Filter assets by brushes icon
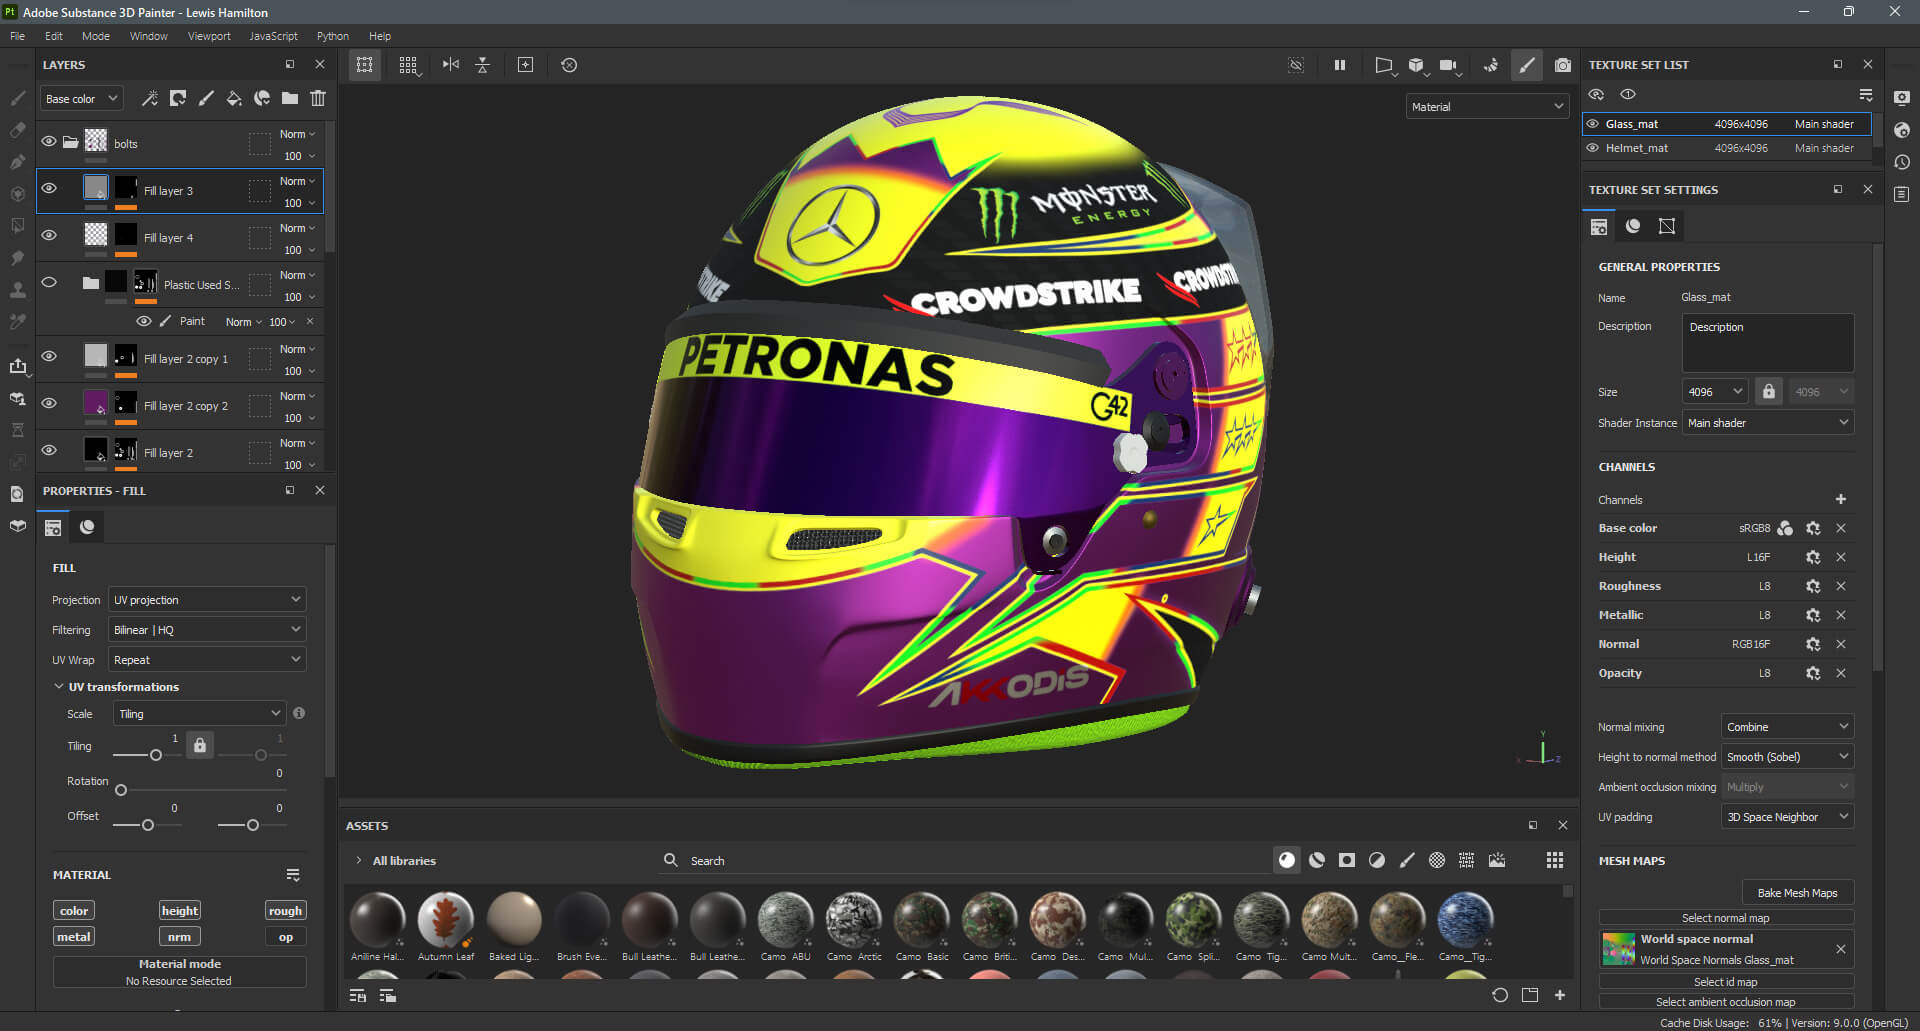Screen dimensions: 1920x1031 click(x=1407, y=860)
